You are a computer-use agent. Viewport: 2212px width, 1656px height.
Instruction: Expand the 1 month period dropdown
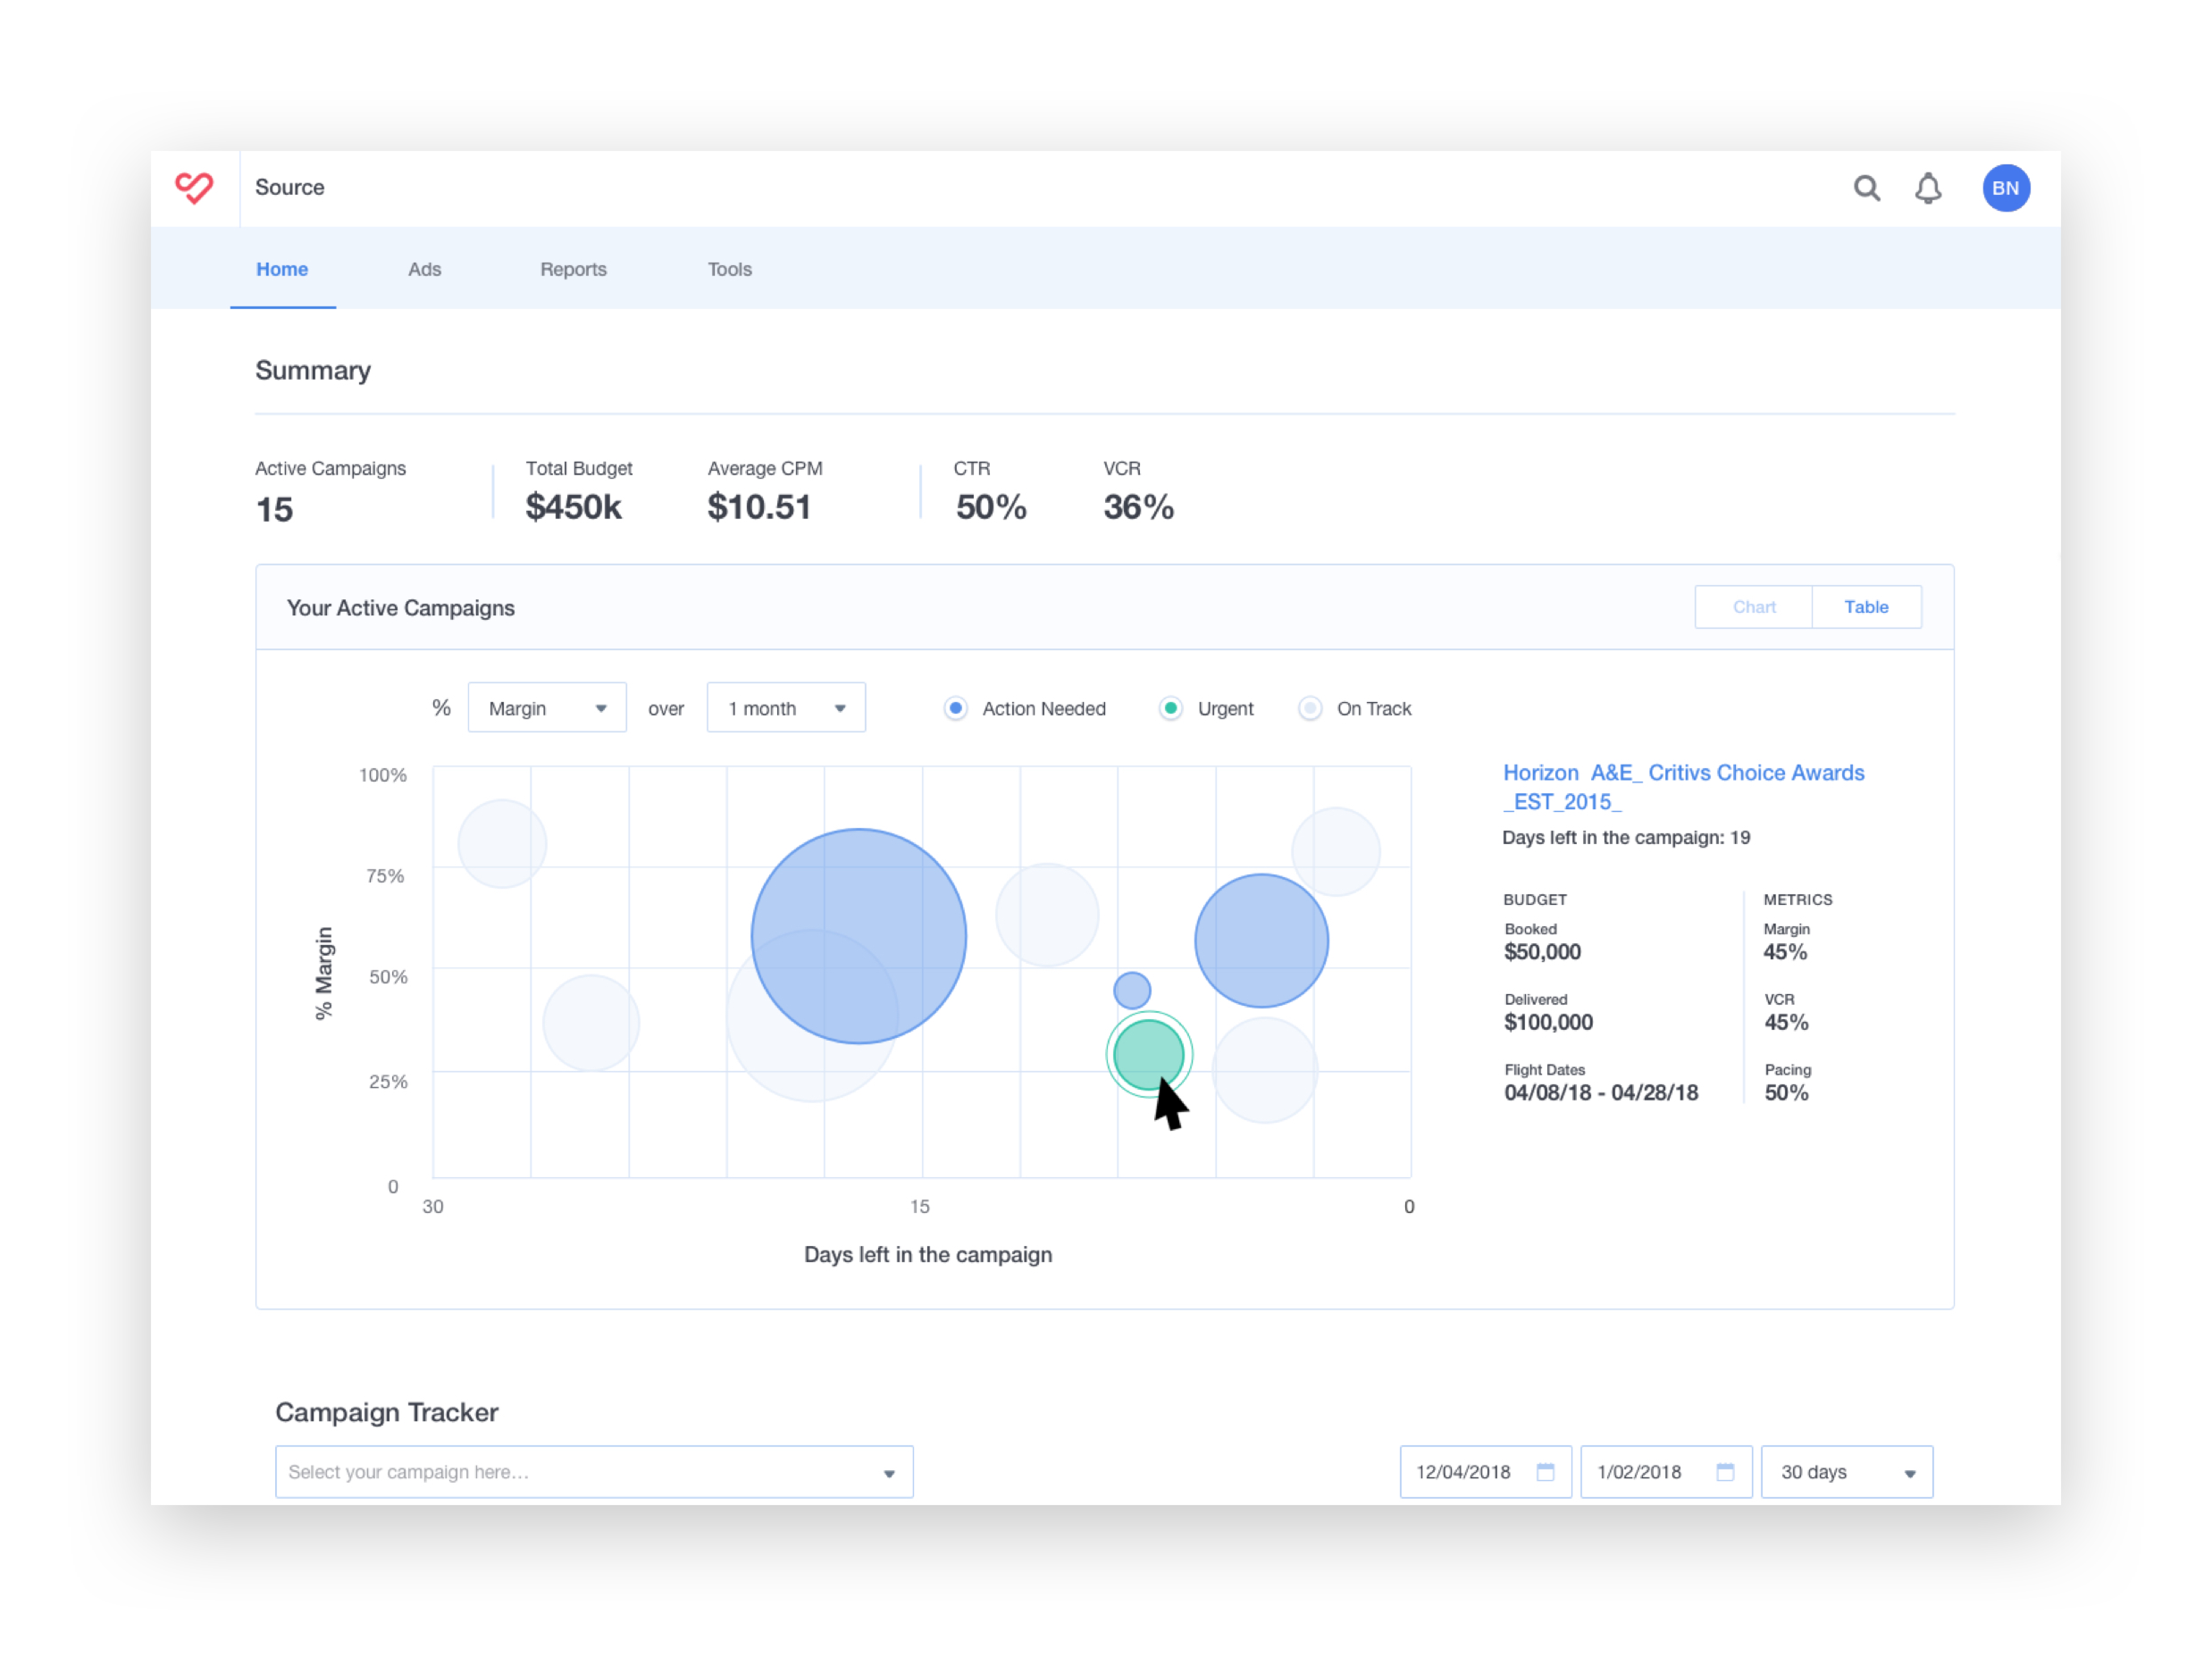786,708
